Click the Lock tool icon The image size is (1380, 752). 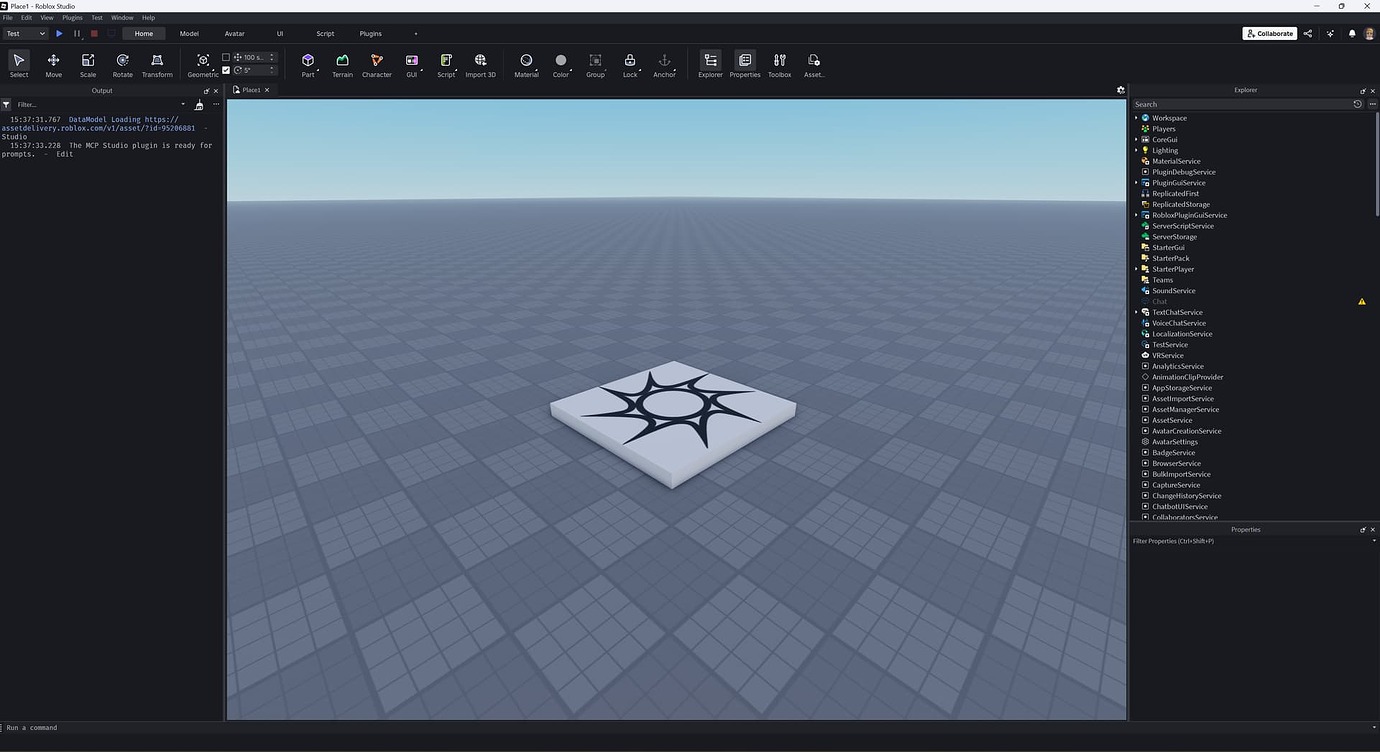(x=630, y=65)
